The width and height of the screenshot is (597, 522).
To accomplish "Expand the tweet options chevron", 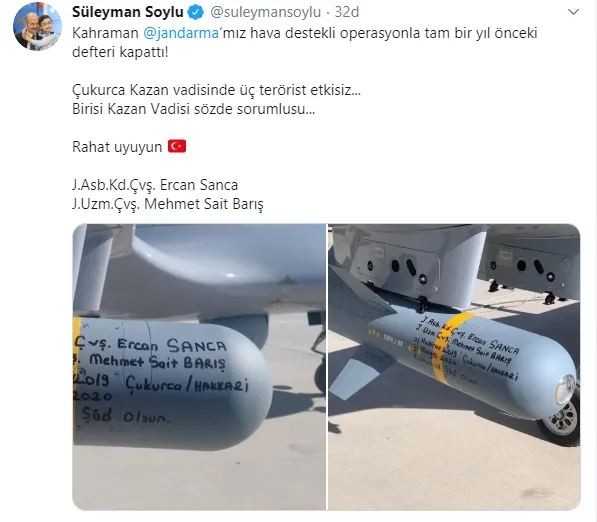I will [573, 12].
